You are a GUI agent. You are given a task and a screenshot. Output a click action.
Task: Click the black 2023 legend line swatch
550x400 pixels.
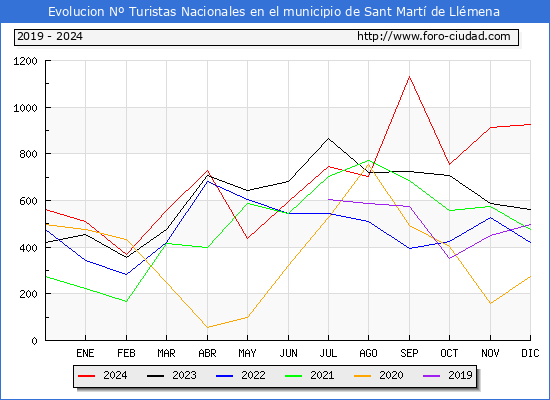point(155,376)
